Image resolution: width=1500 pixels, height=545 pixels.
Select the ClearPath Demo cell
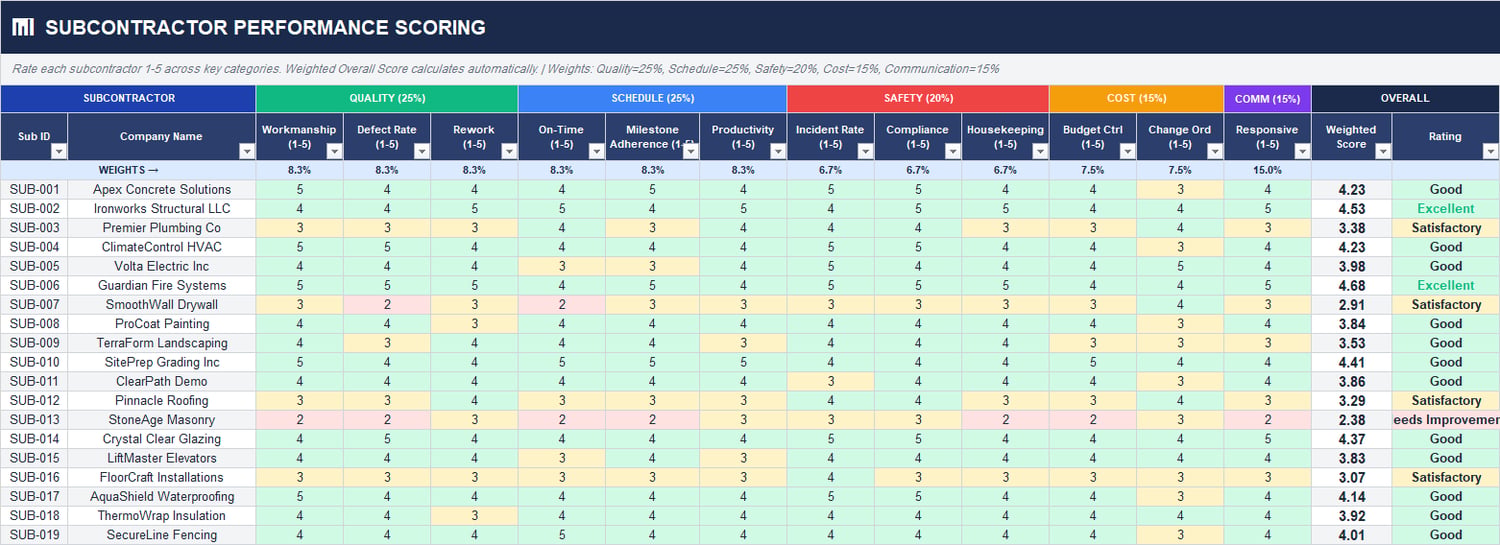pyautogui.click(x=162, y=381)
